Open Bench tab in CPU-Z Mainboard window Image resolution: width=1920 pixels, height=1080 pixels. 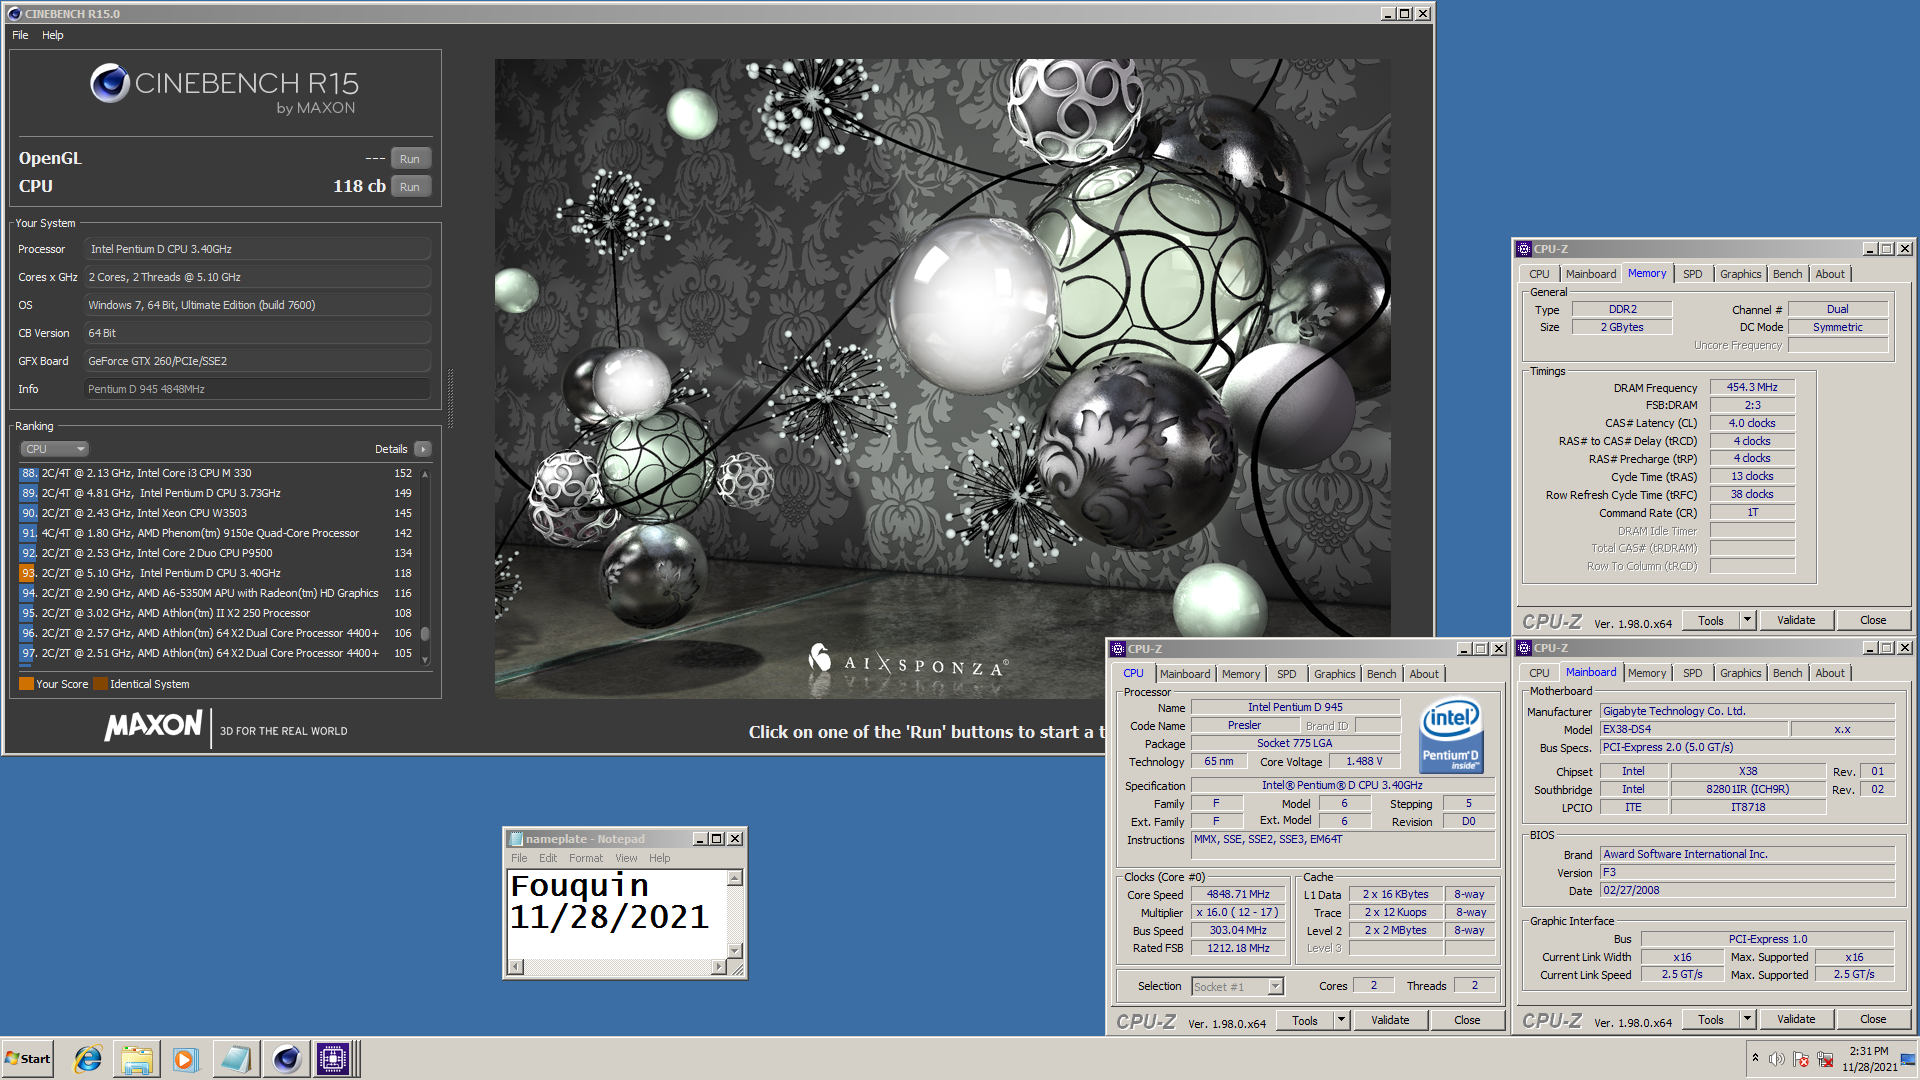click(x=1788, y=673)
